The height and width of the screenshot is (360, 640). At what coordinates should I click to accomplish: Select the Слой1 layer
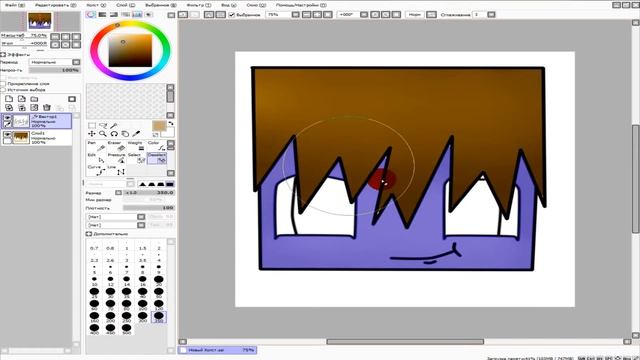[x=36, y=138]
